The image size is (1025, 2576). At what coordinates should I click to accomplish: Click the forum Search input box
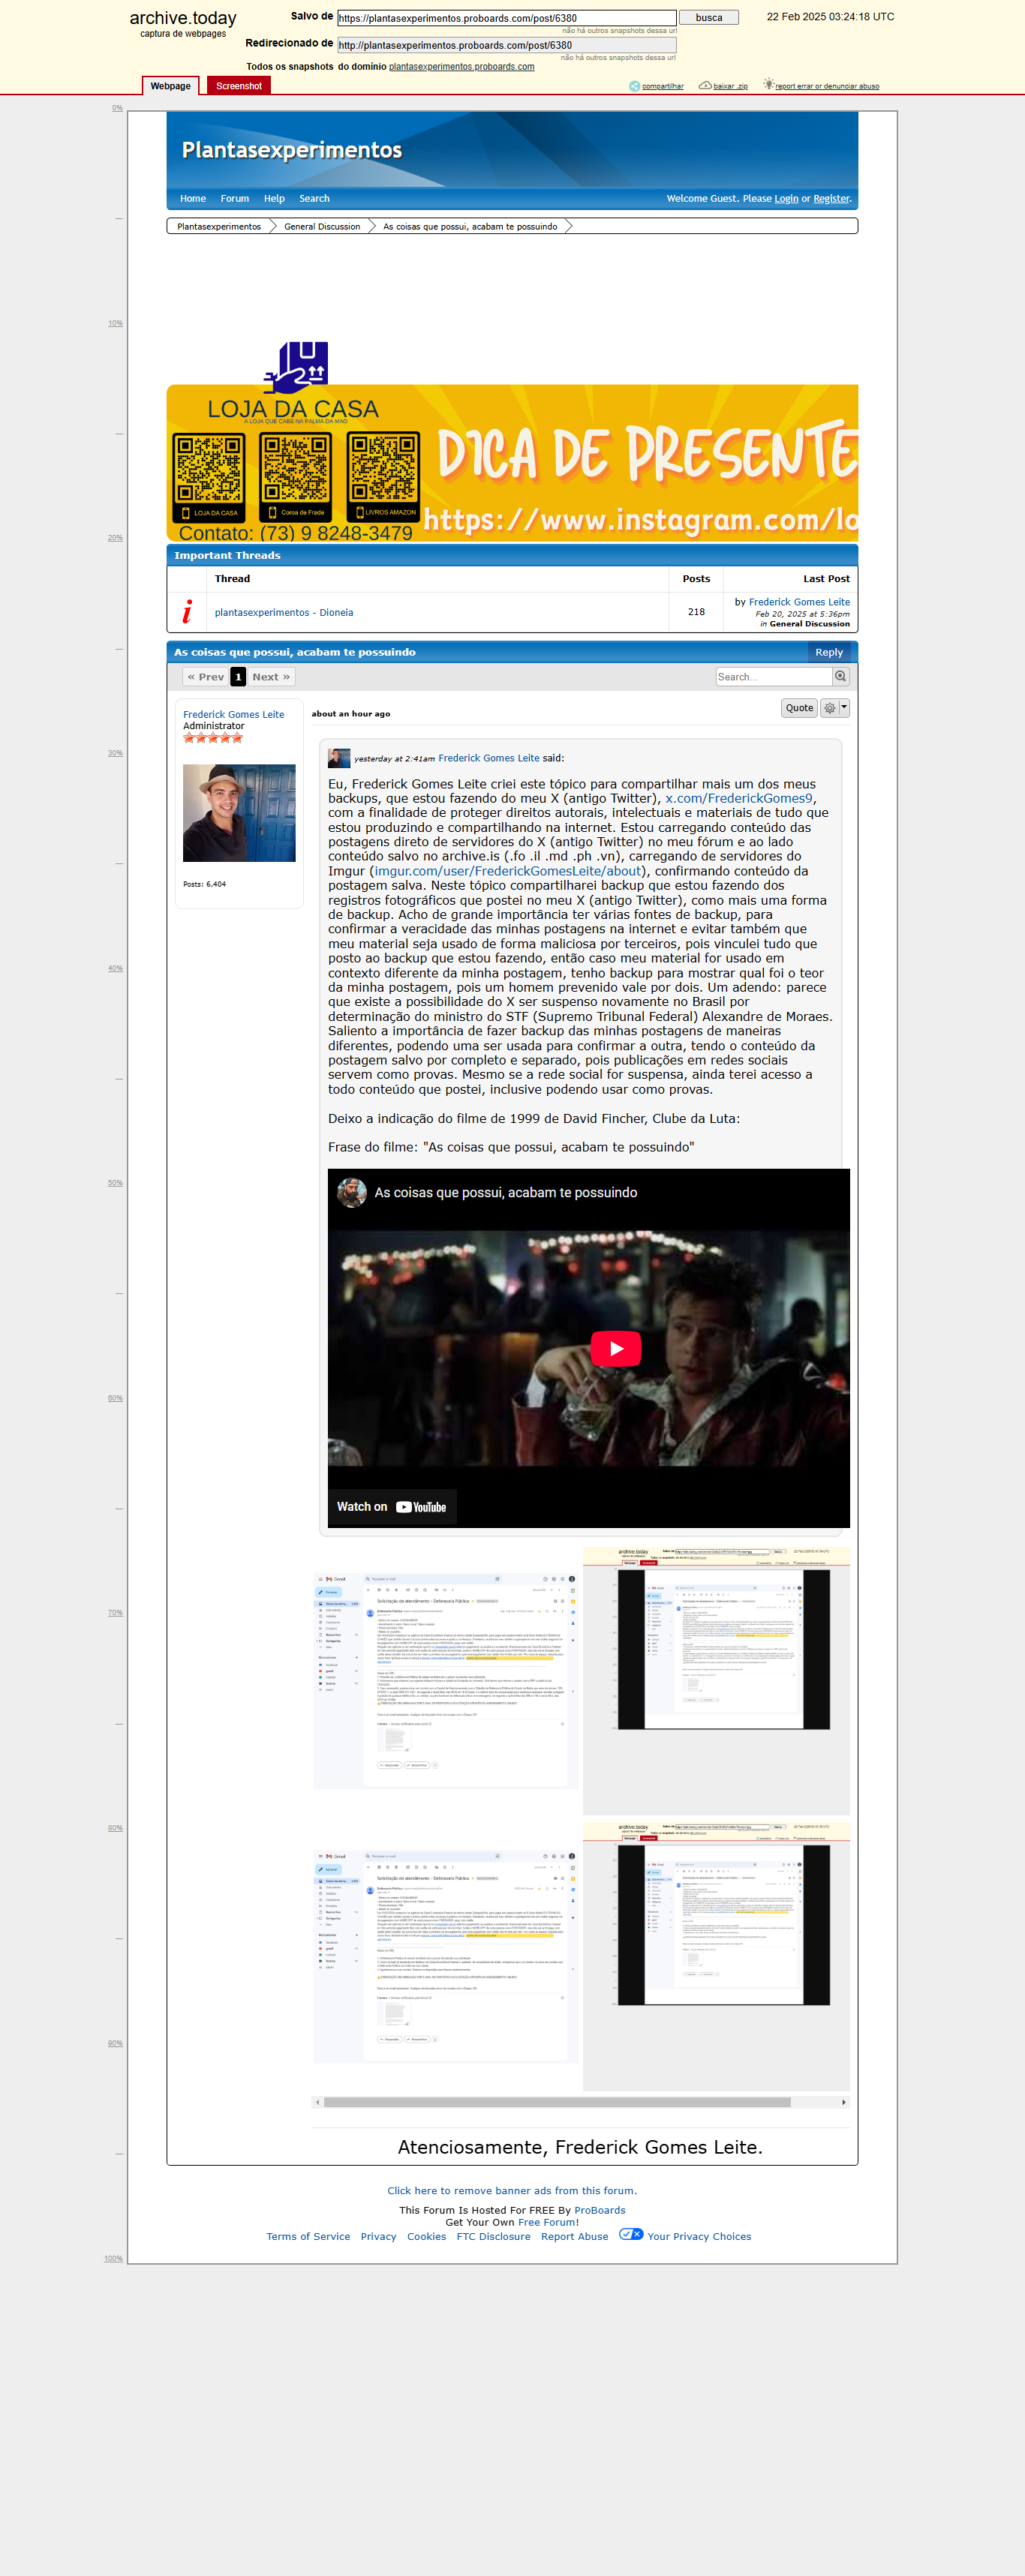pyautogui.click(x=774, y=677)
